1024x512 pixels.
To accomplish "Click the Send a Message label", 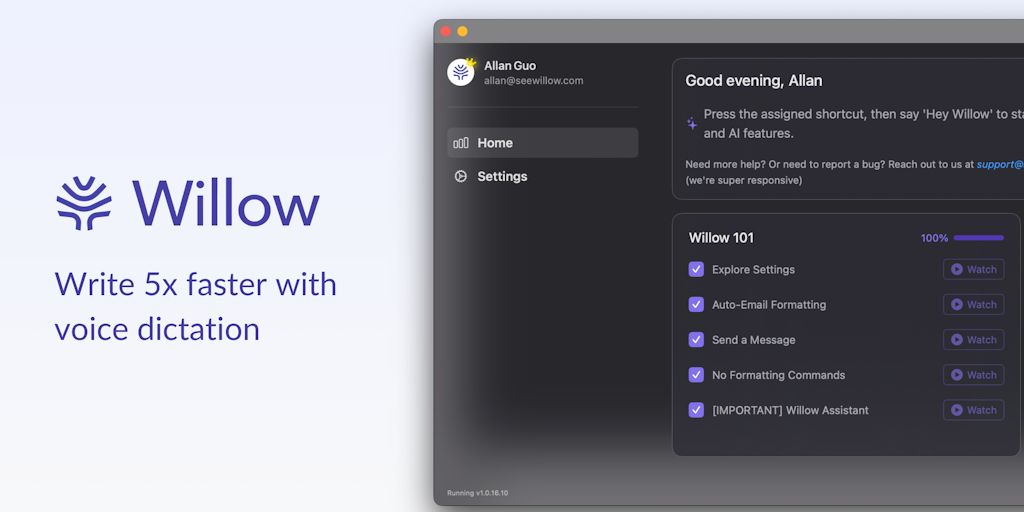I will [754, 340].
